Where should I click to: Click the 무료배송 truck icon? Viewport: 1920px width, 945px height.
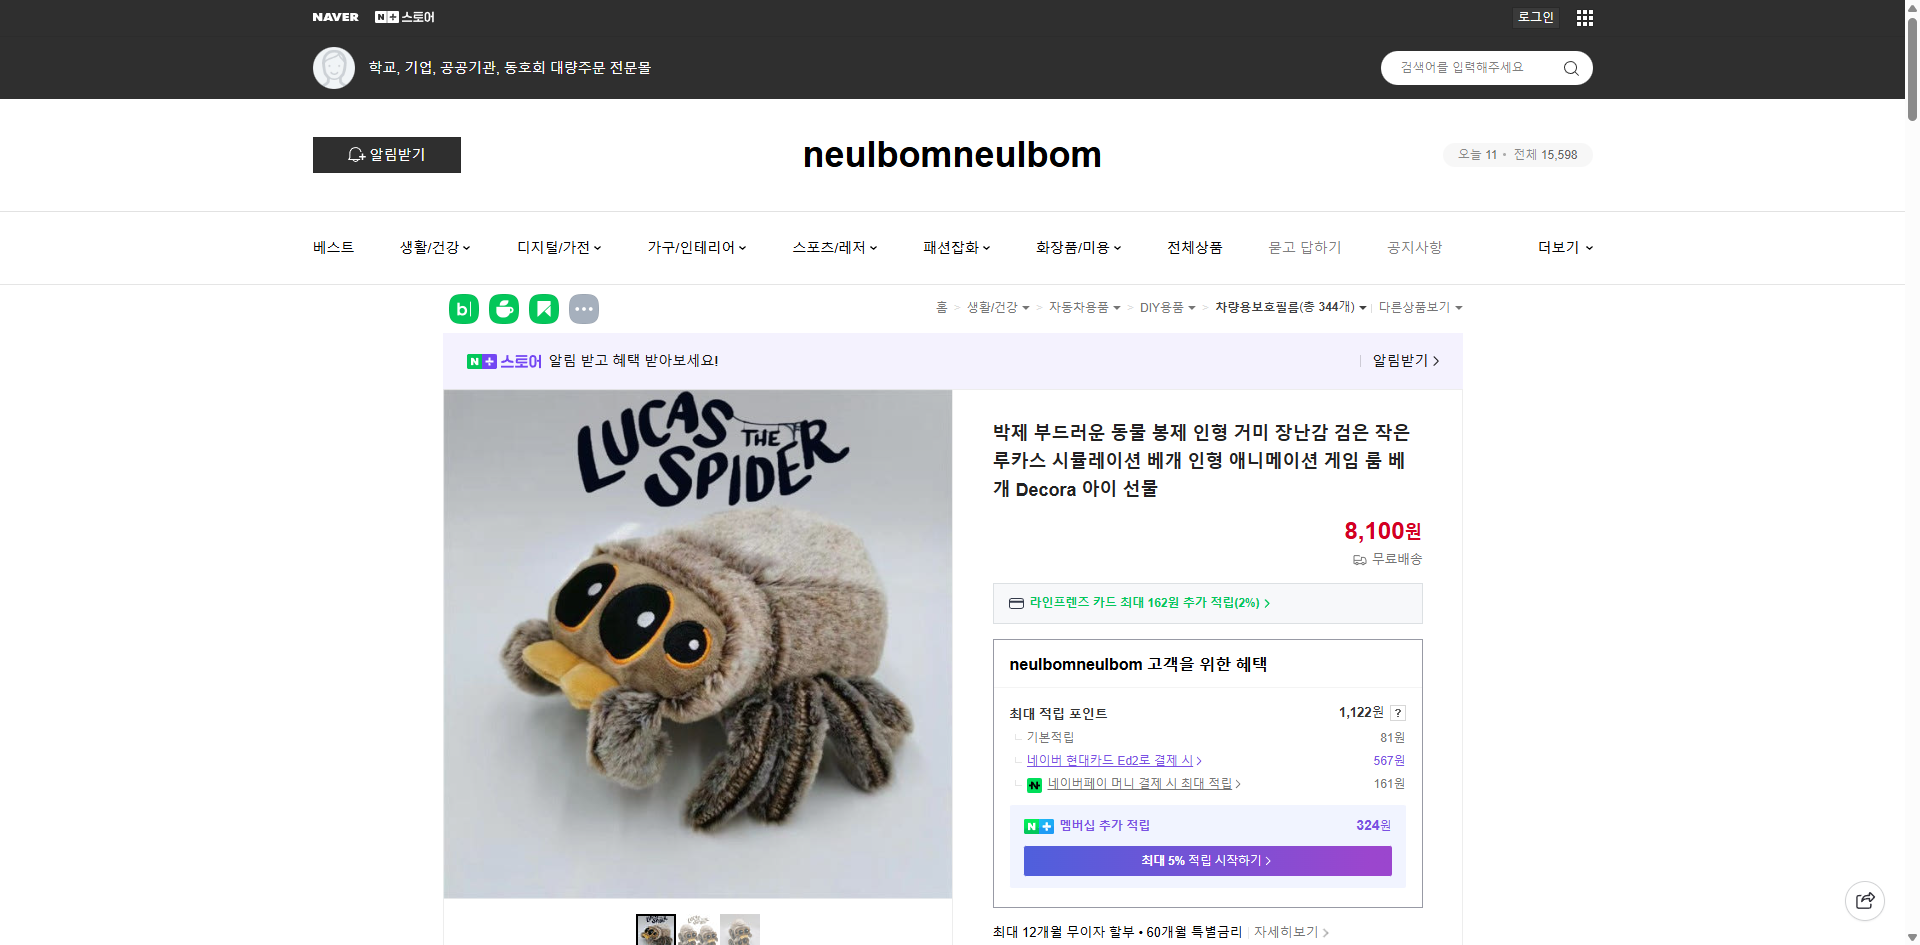point(1359,560)
